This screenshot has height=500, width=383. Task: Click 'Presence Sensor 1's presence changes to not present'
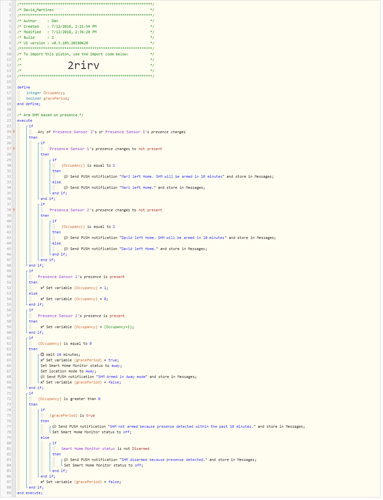[106, 149]
